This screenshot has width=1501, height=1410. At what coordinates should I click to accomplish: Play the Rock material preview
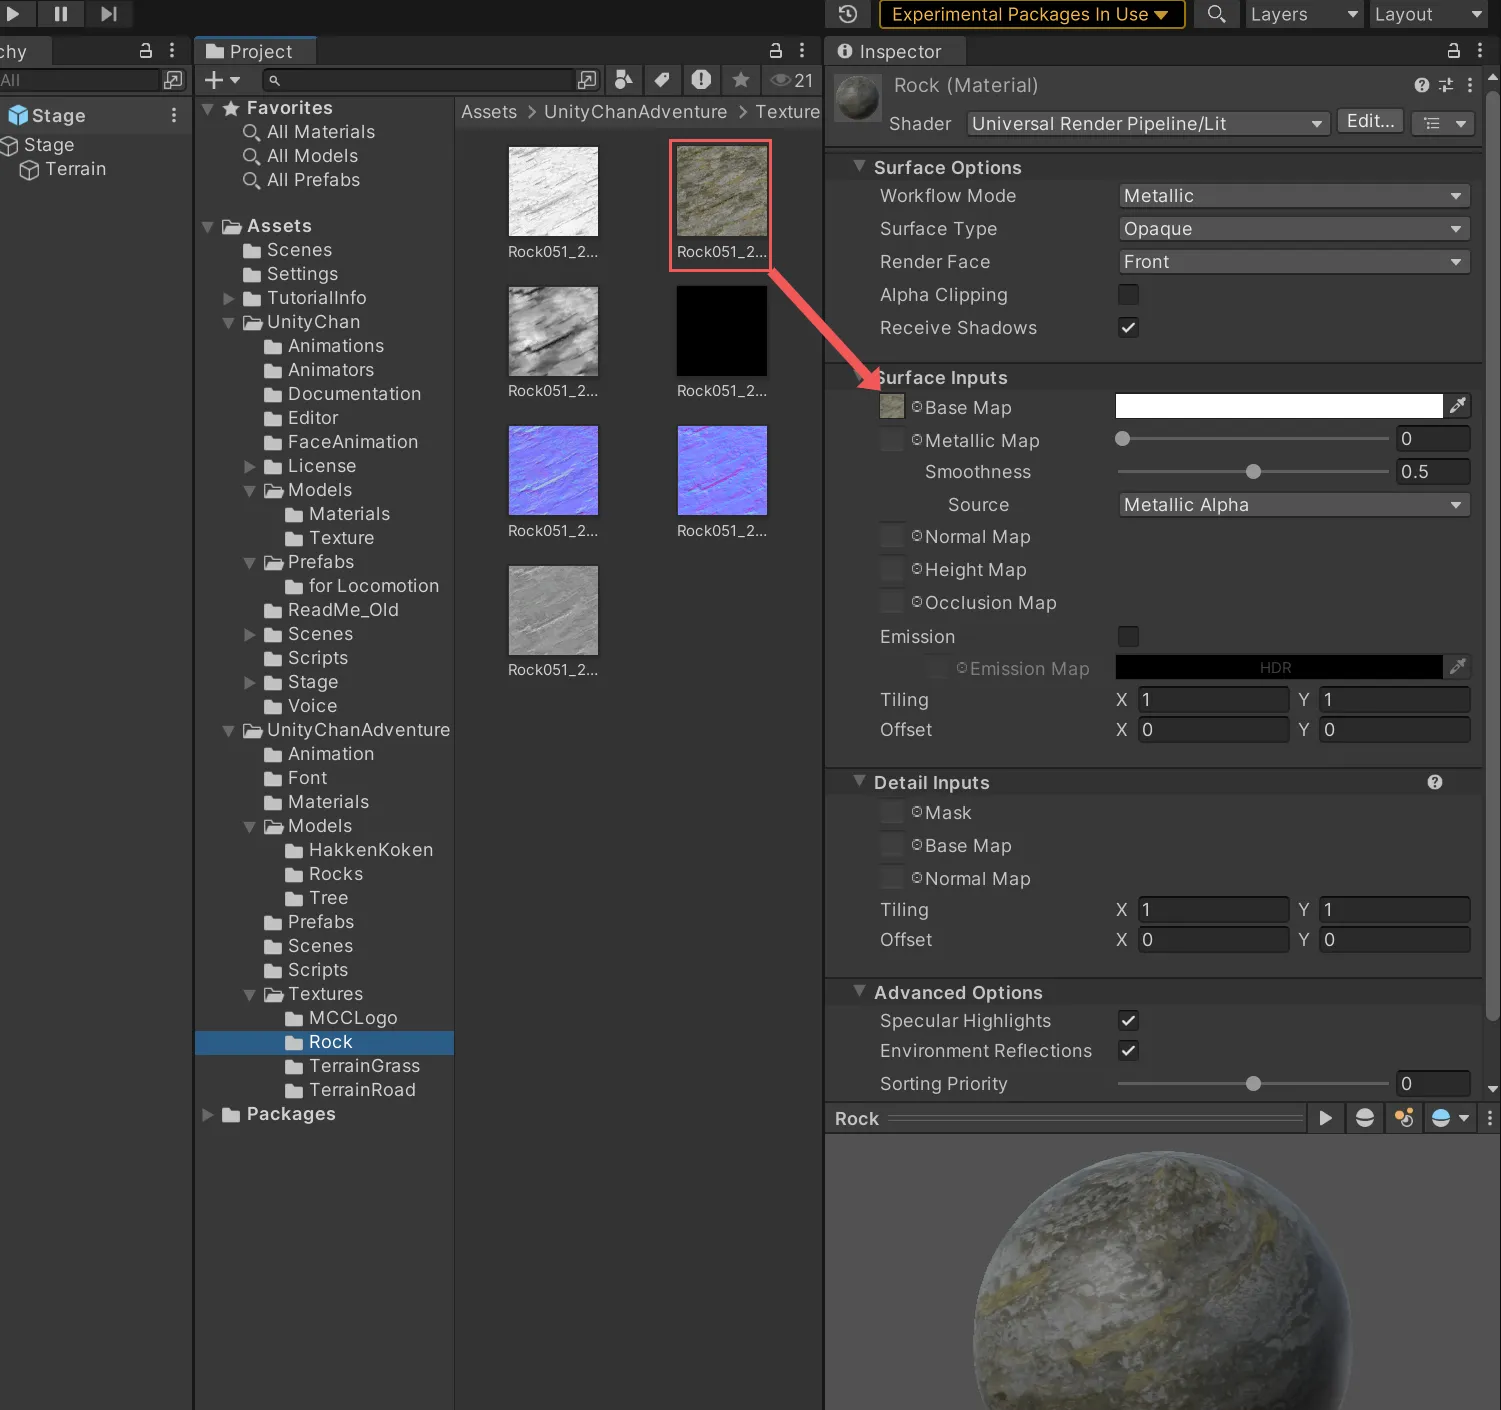[x=1325, y=1118]
